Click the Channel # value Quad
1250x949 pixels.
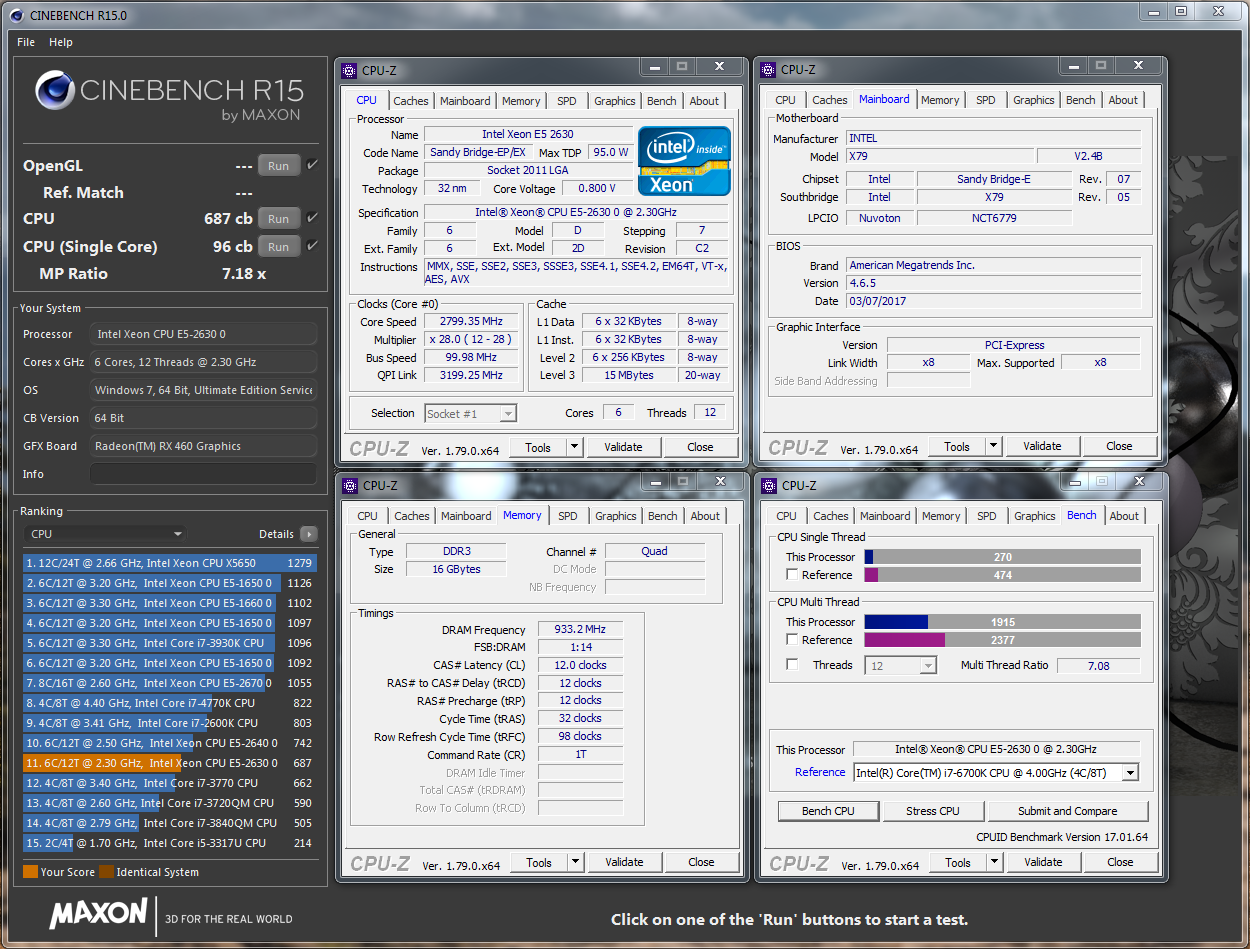655,551
